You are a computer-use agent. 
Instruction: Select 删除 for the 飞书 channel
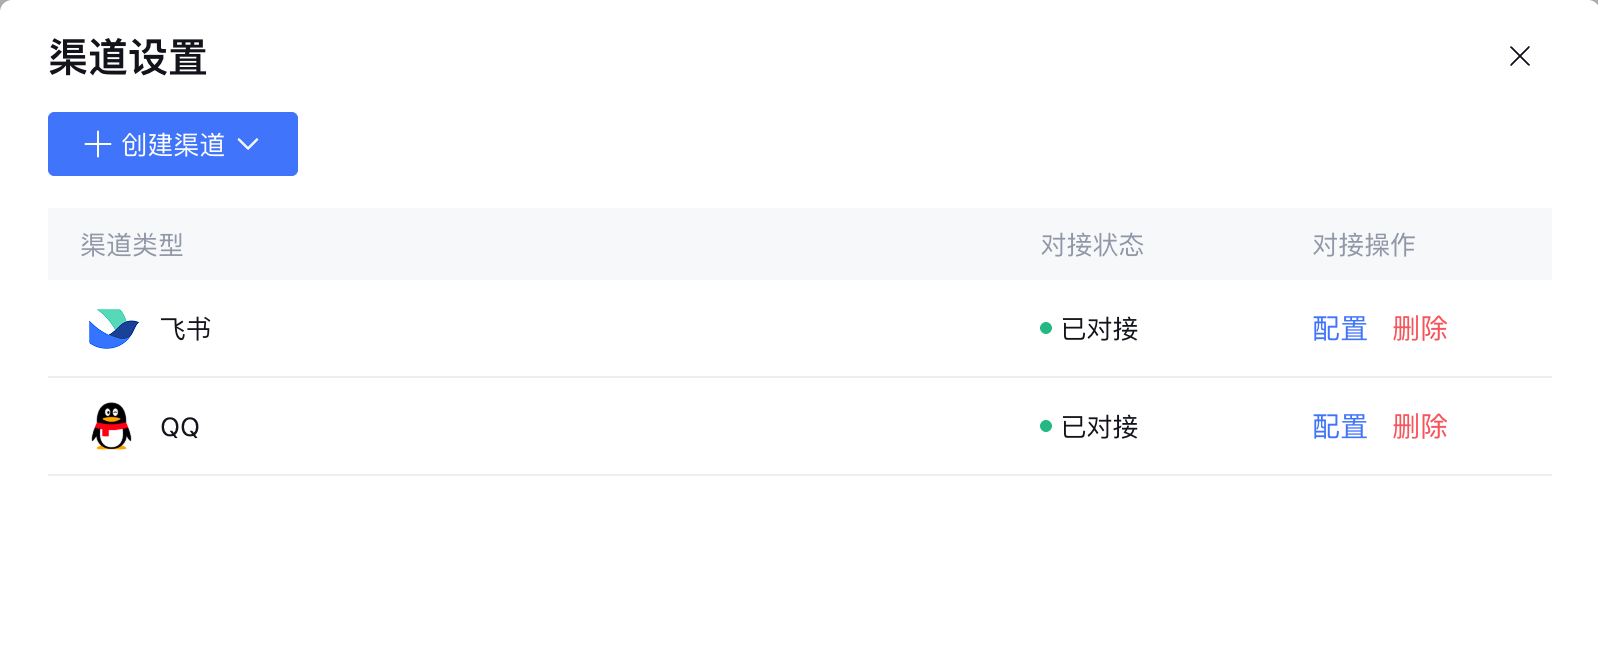coord(1419,329)
